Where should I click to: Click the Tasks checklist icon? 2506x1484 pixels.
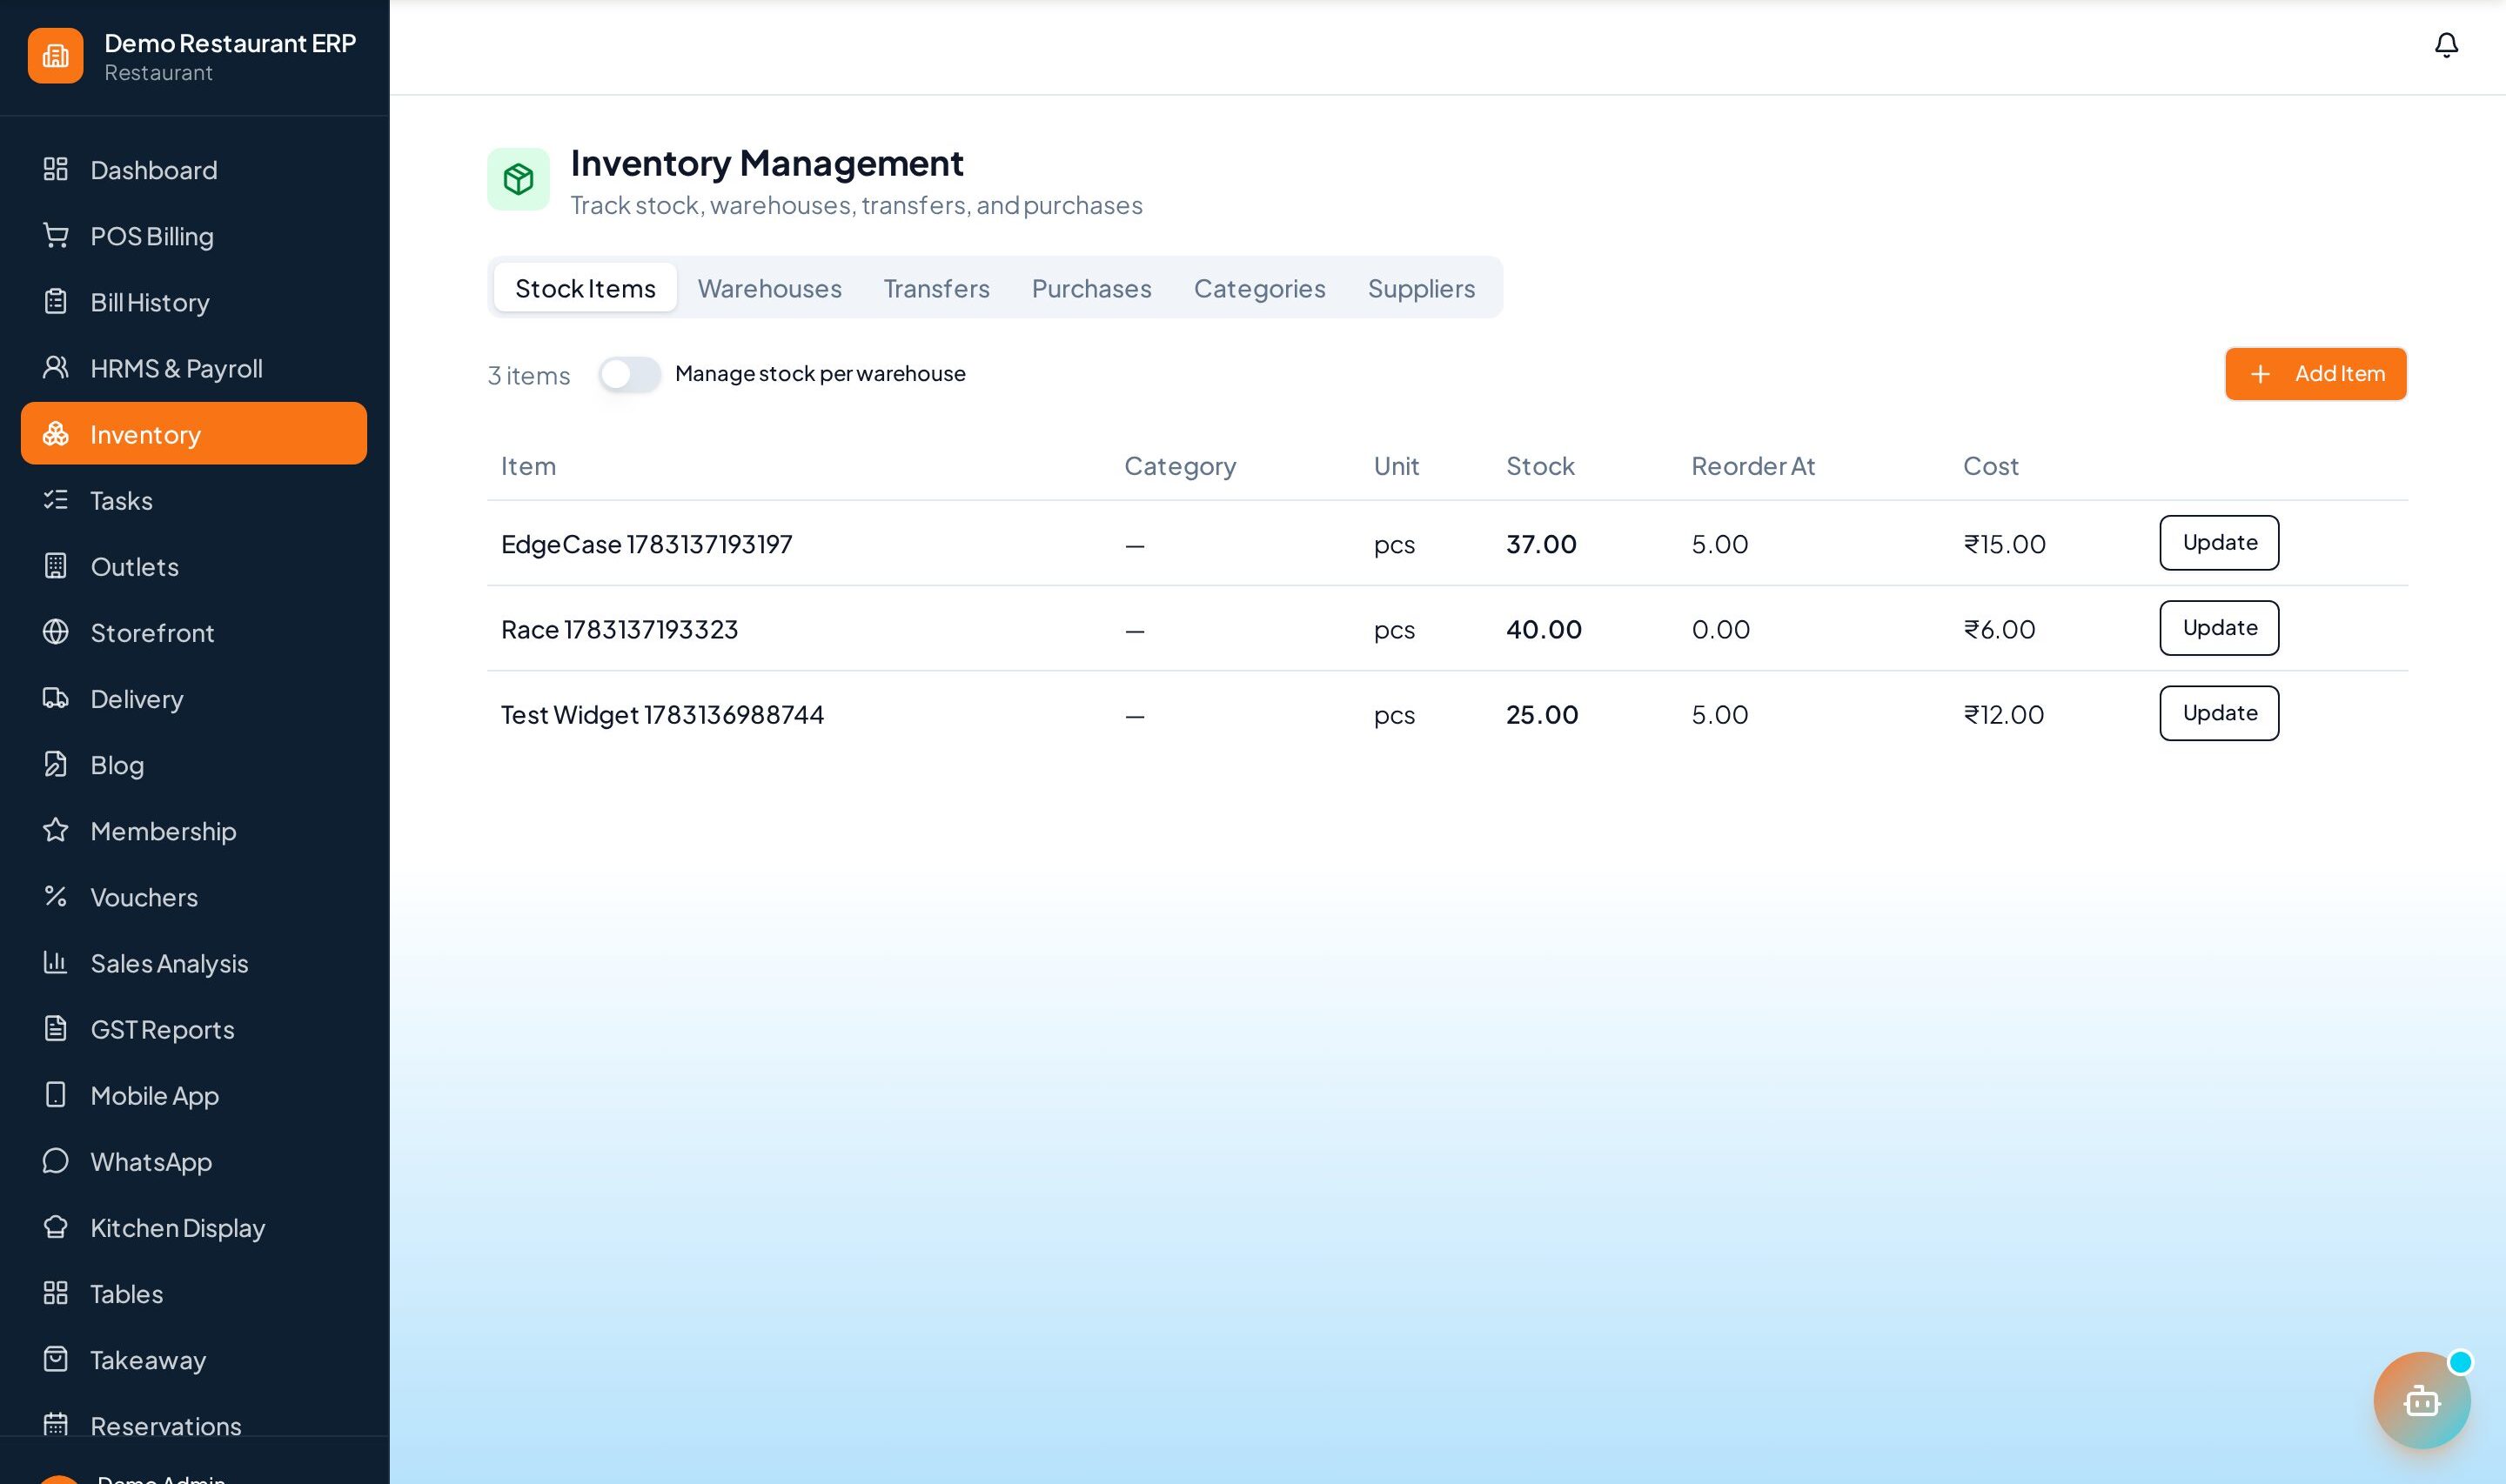coord(56,499)
